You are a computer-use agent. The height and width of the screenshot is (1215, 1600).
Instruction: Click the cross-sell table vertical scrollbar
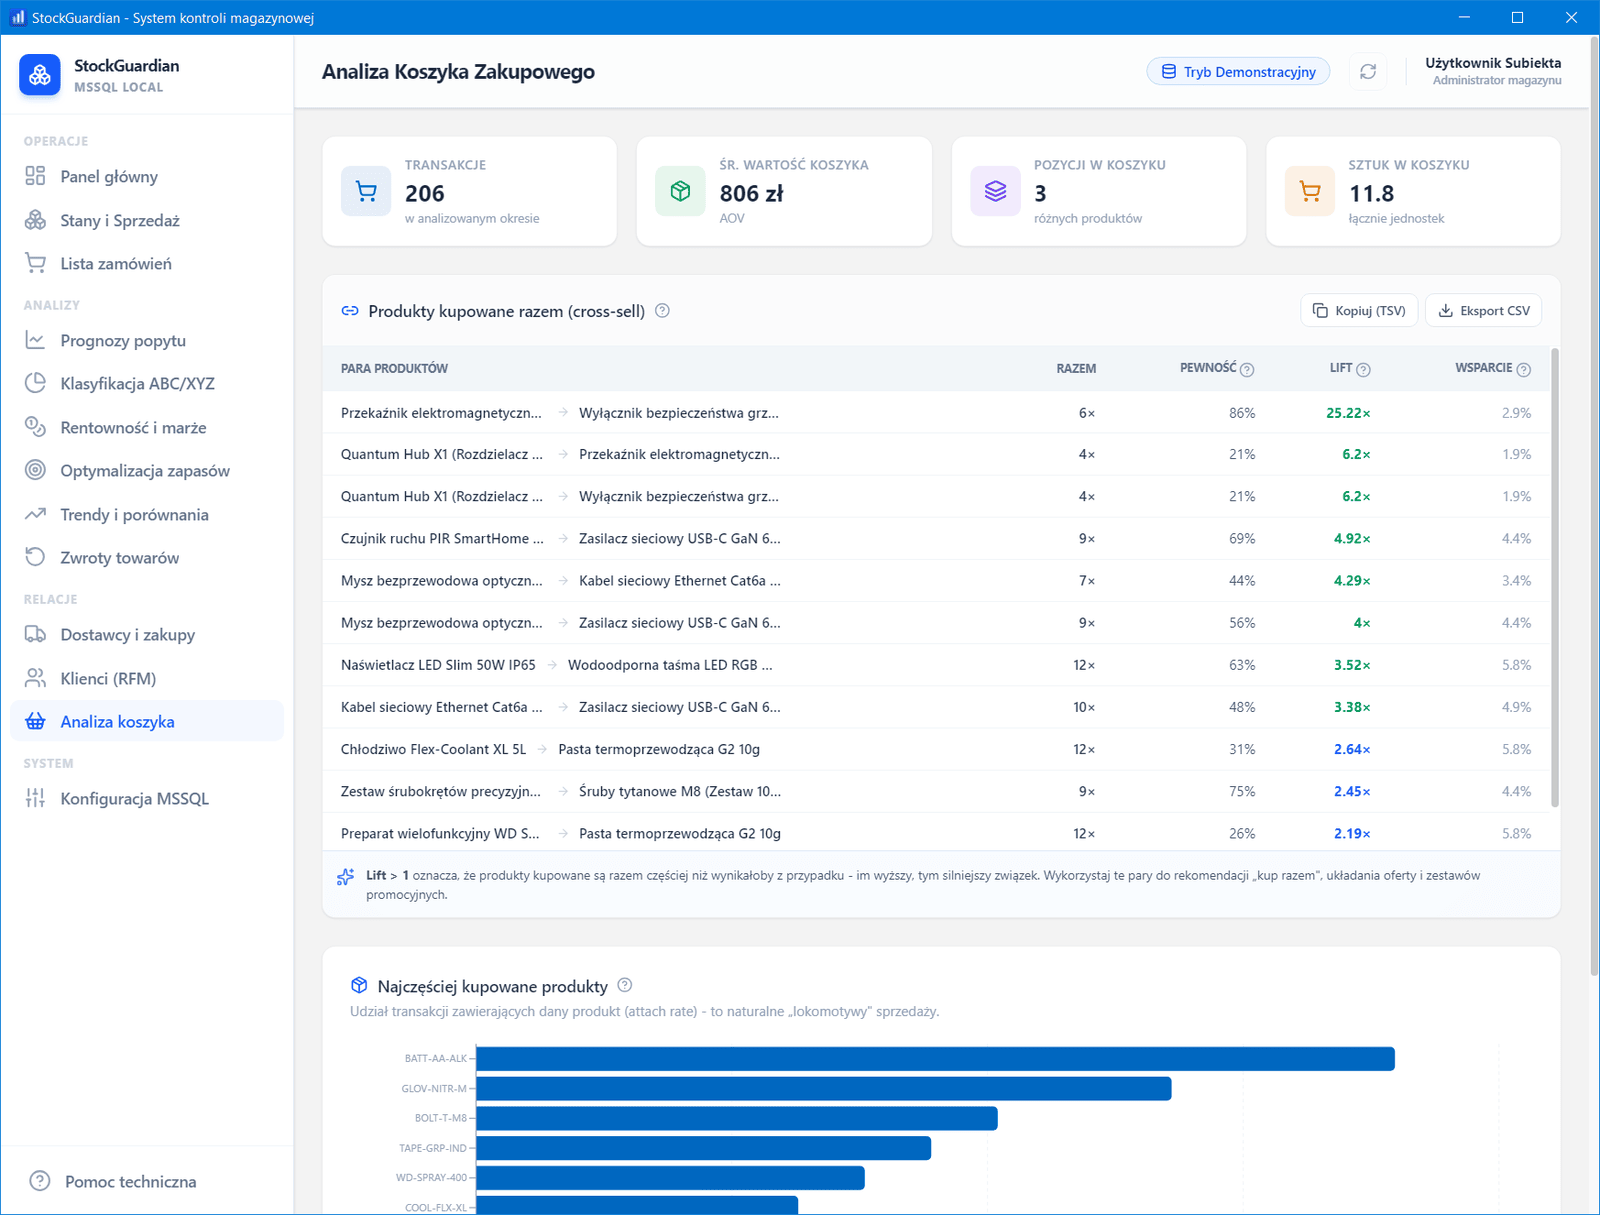(1555, 577)
